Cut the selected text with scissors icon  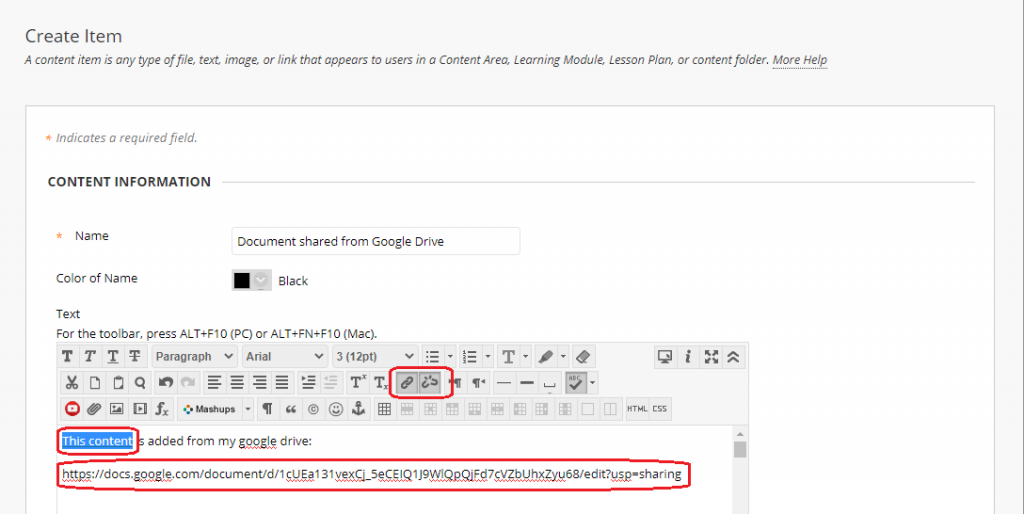coord(72,383)
